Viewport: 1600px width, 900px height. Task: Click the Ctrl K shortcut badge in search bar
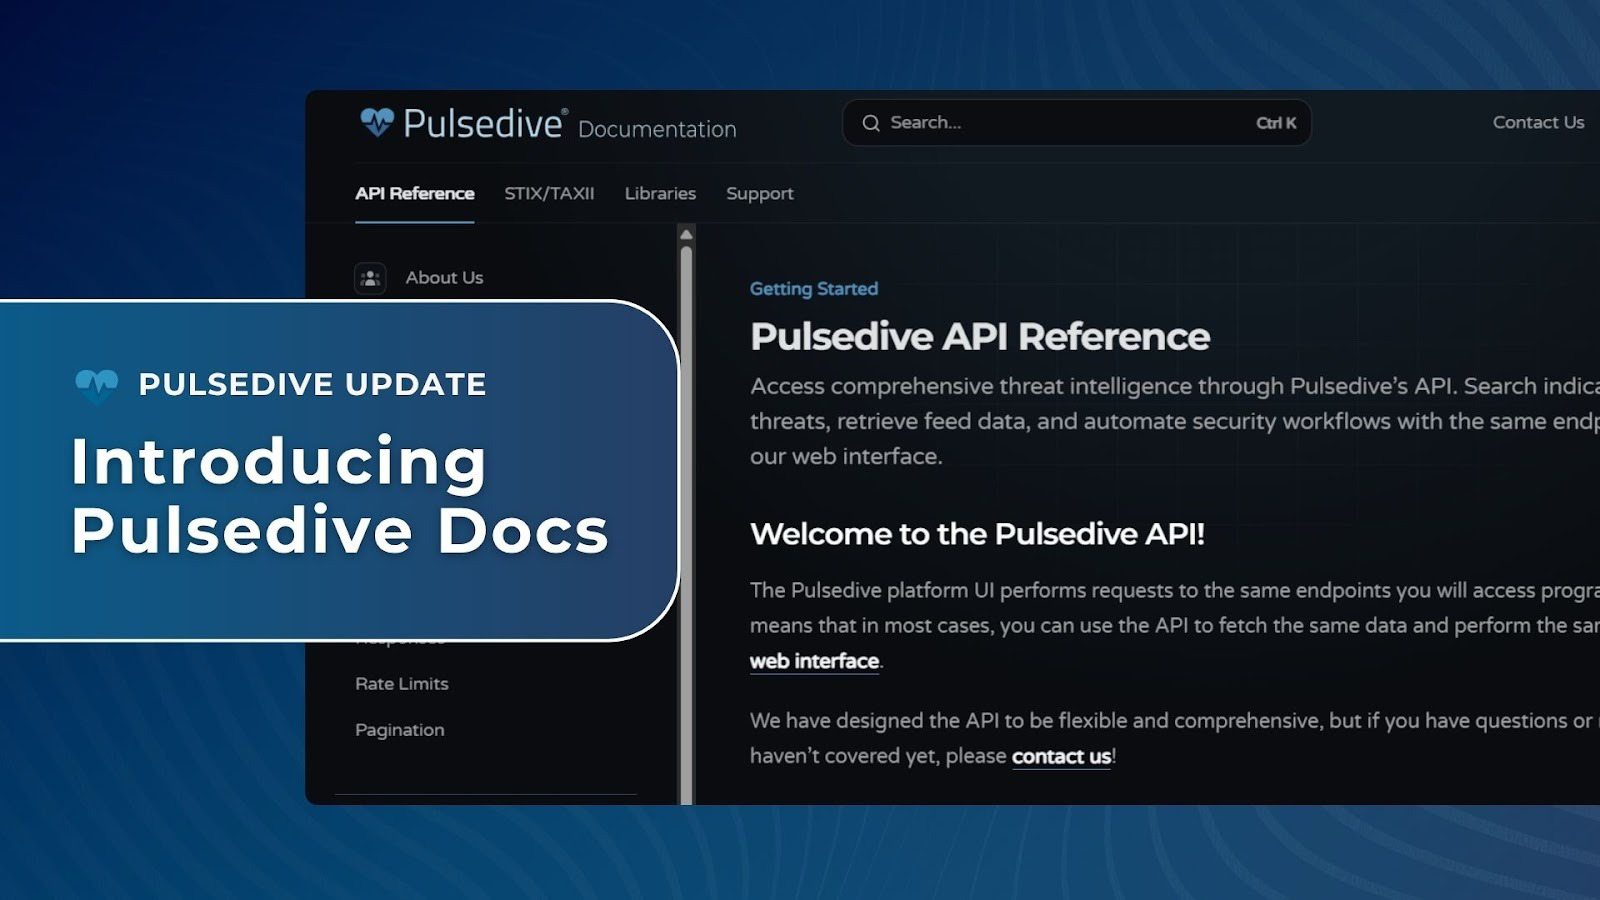pos(1274,123)
